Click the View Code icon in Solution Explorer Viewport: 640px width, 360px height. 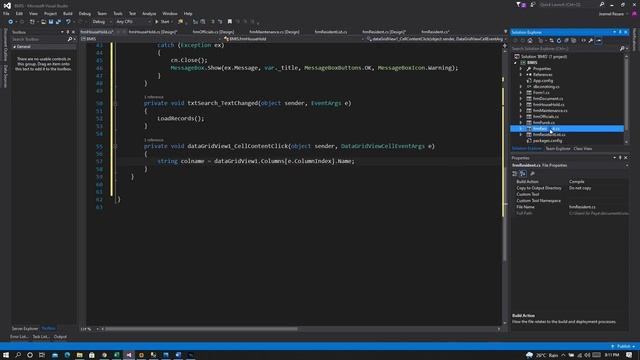(583, 40)
